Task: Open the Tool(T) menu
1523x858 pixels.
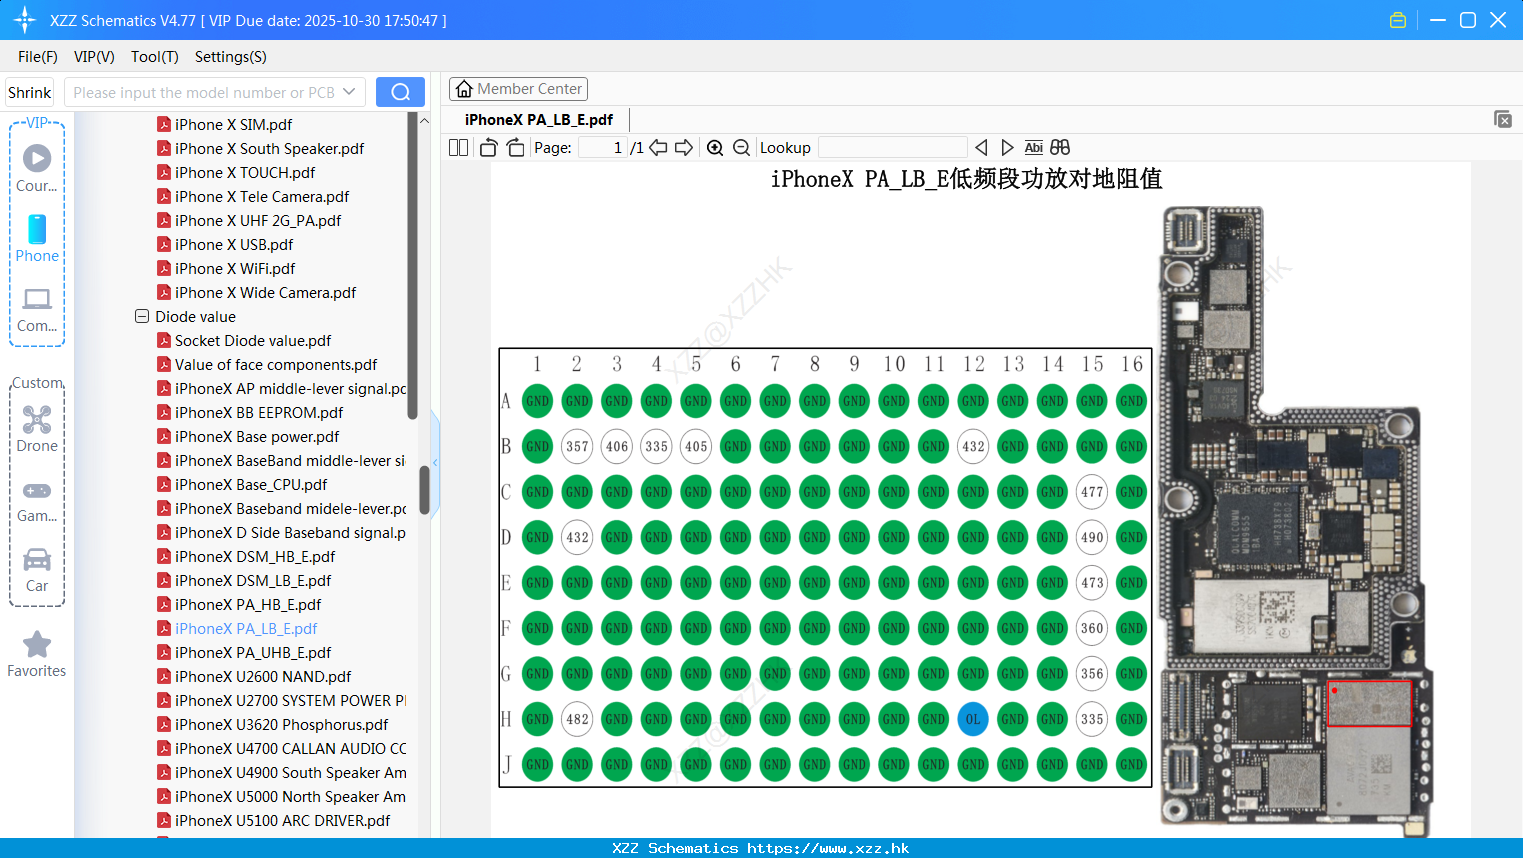Action: click(x=155, y=57)
